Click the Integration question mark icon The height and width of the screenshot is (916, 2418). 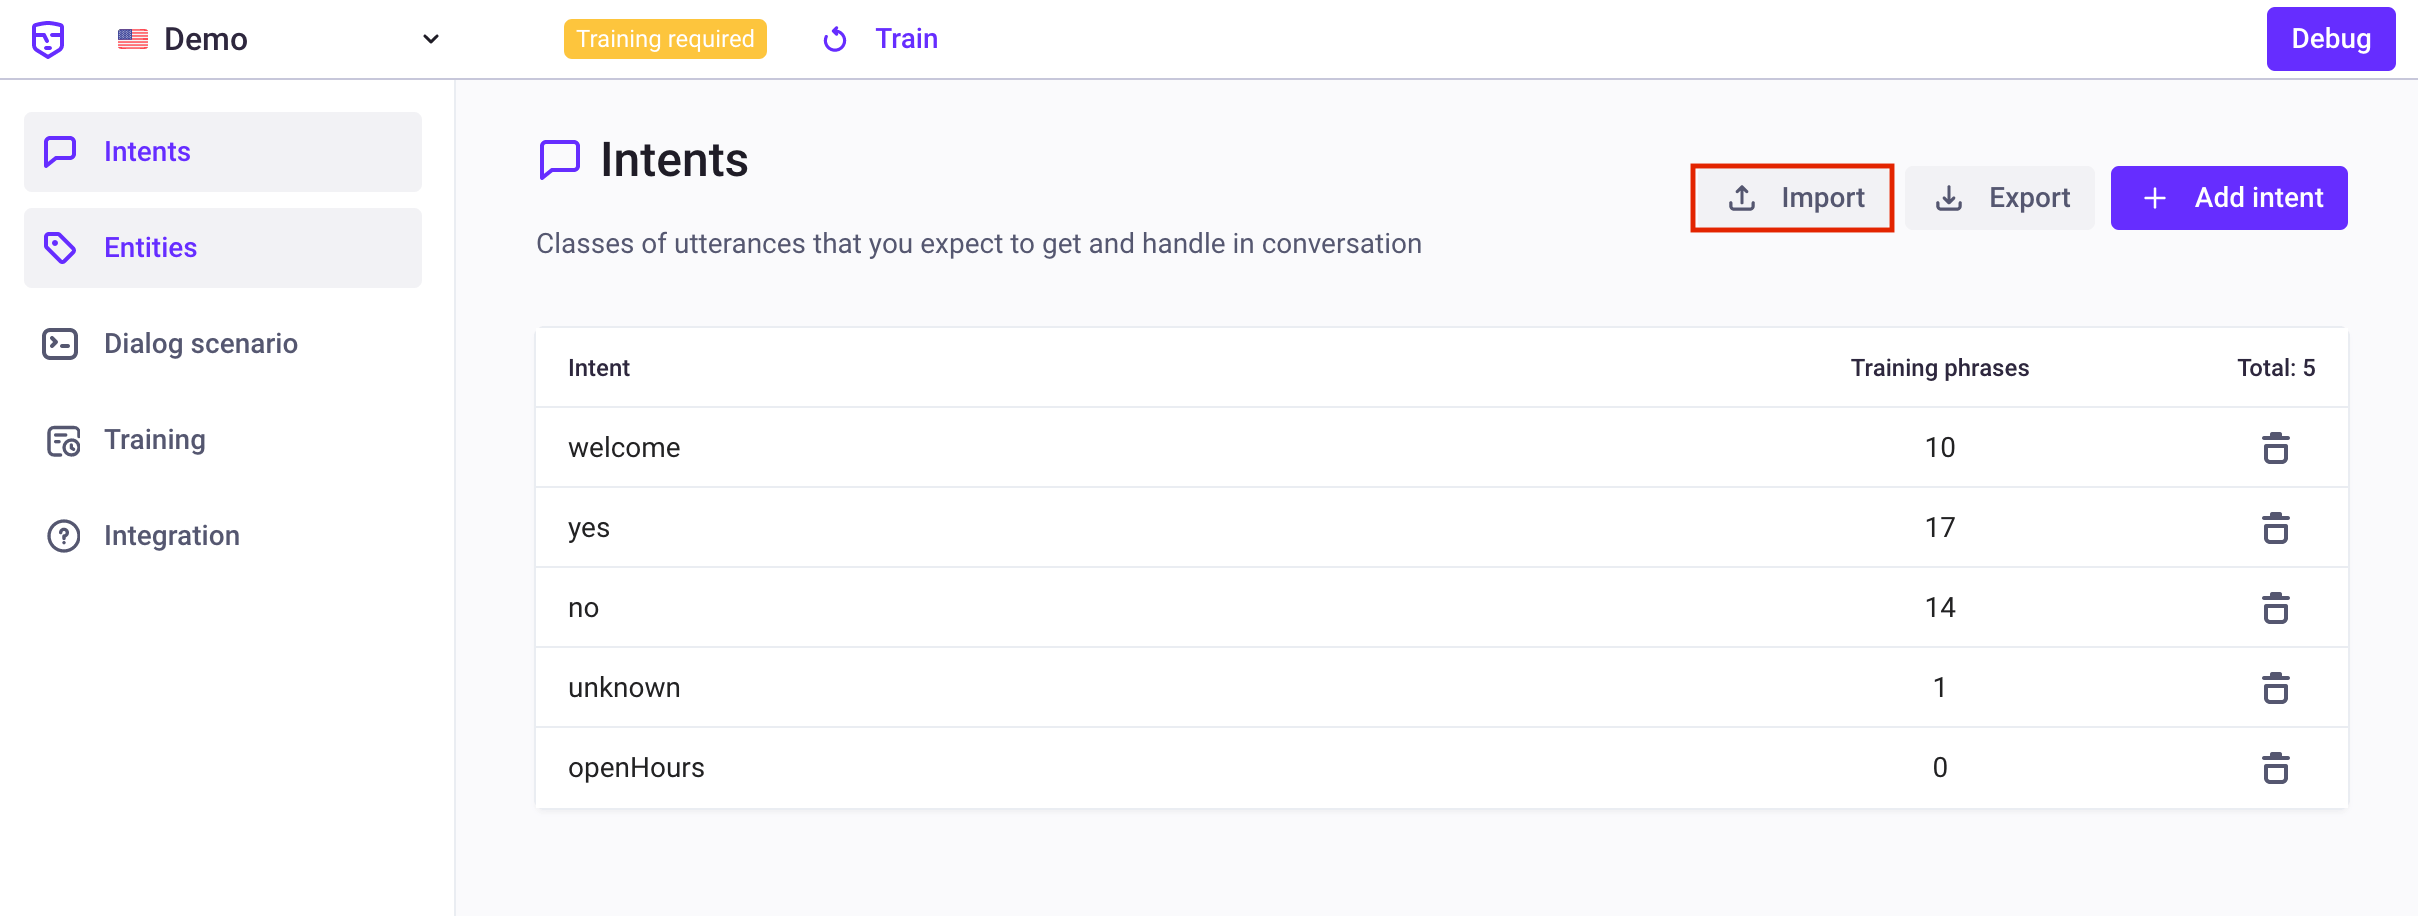click(64, 536)
